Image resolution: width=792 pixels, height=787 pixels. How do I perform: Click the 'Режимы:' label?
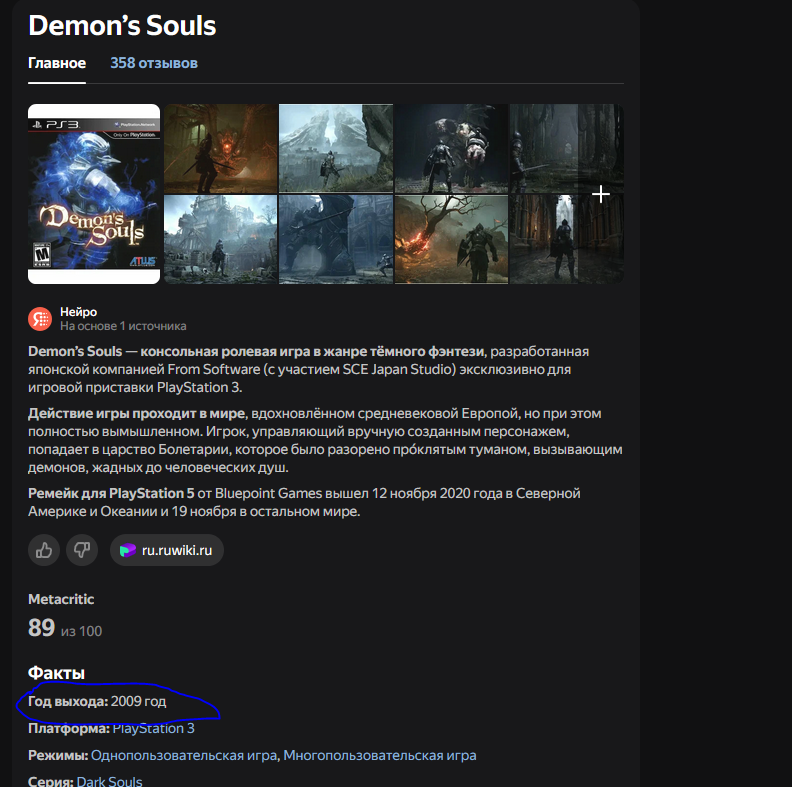point(58,756)
